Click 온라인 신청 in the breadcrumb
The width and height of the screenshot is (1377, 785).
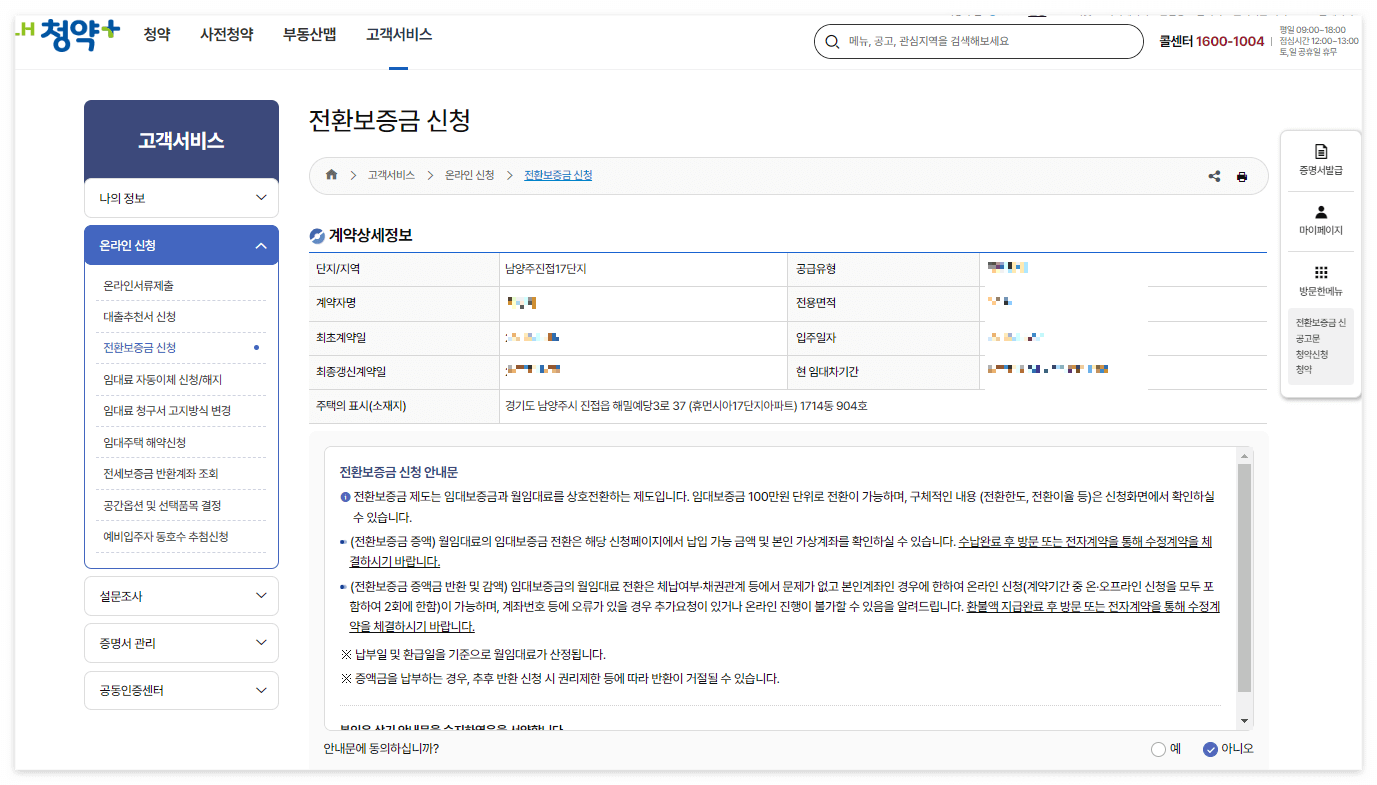pos(470,175)
